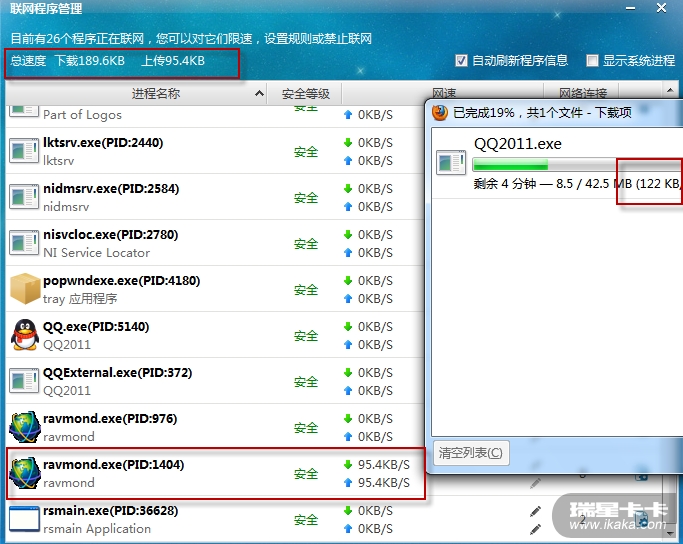The image size is (683, 544).
Task: Select popwndexe.exe(PID:4180) row name
Action: 122,280
